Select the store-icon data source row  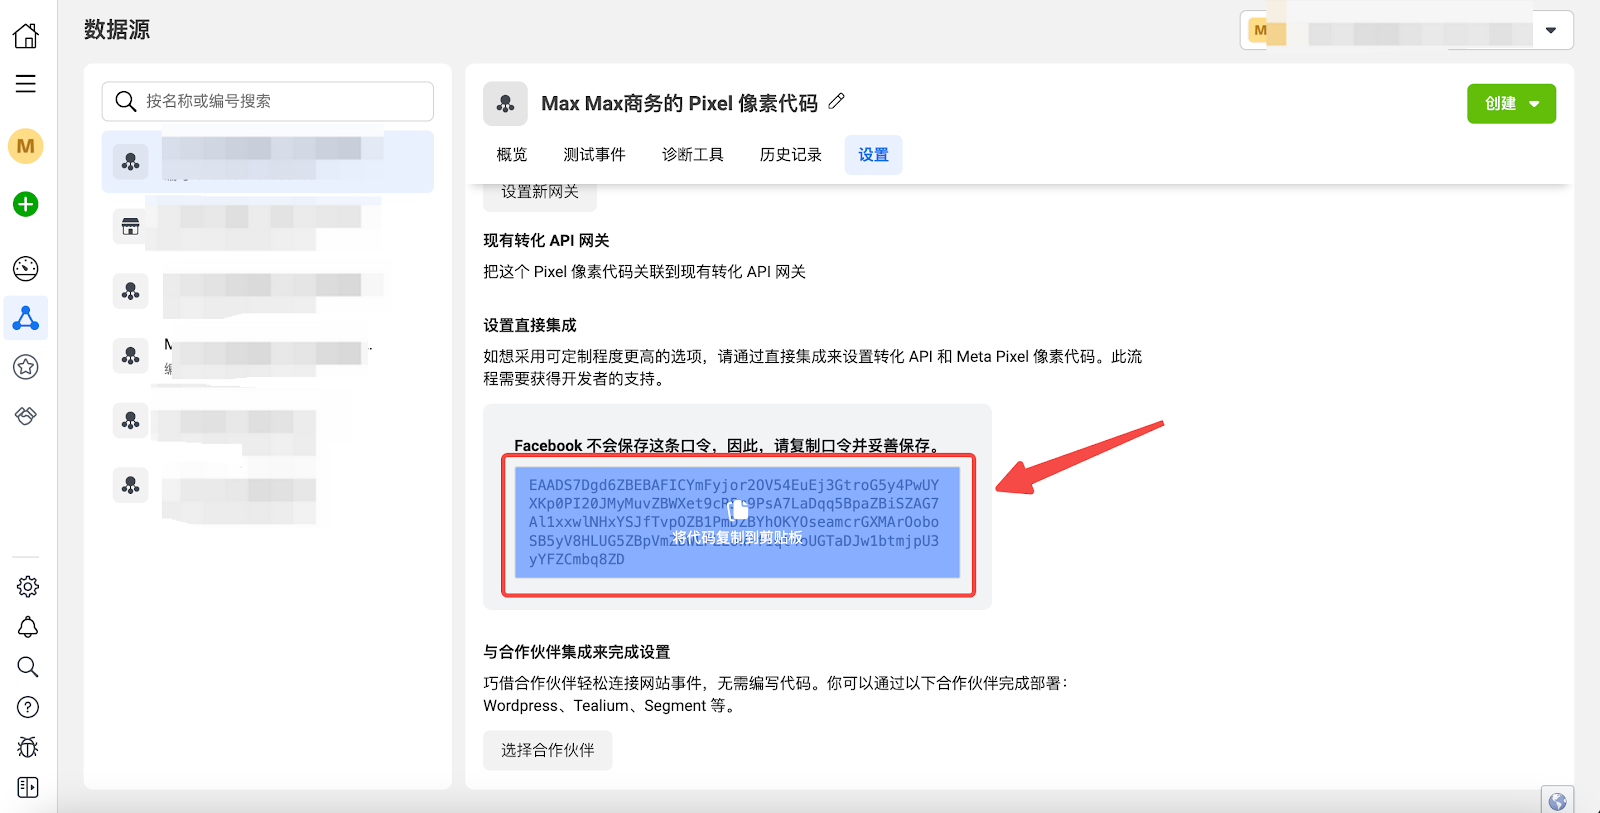click(268, 226)
